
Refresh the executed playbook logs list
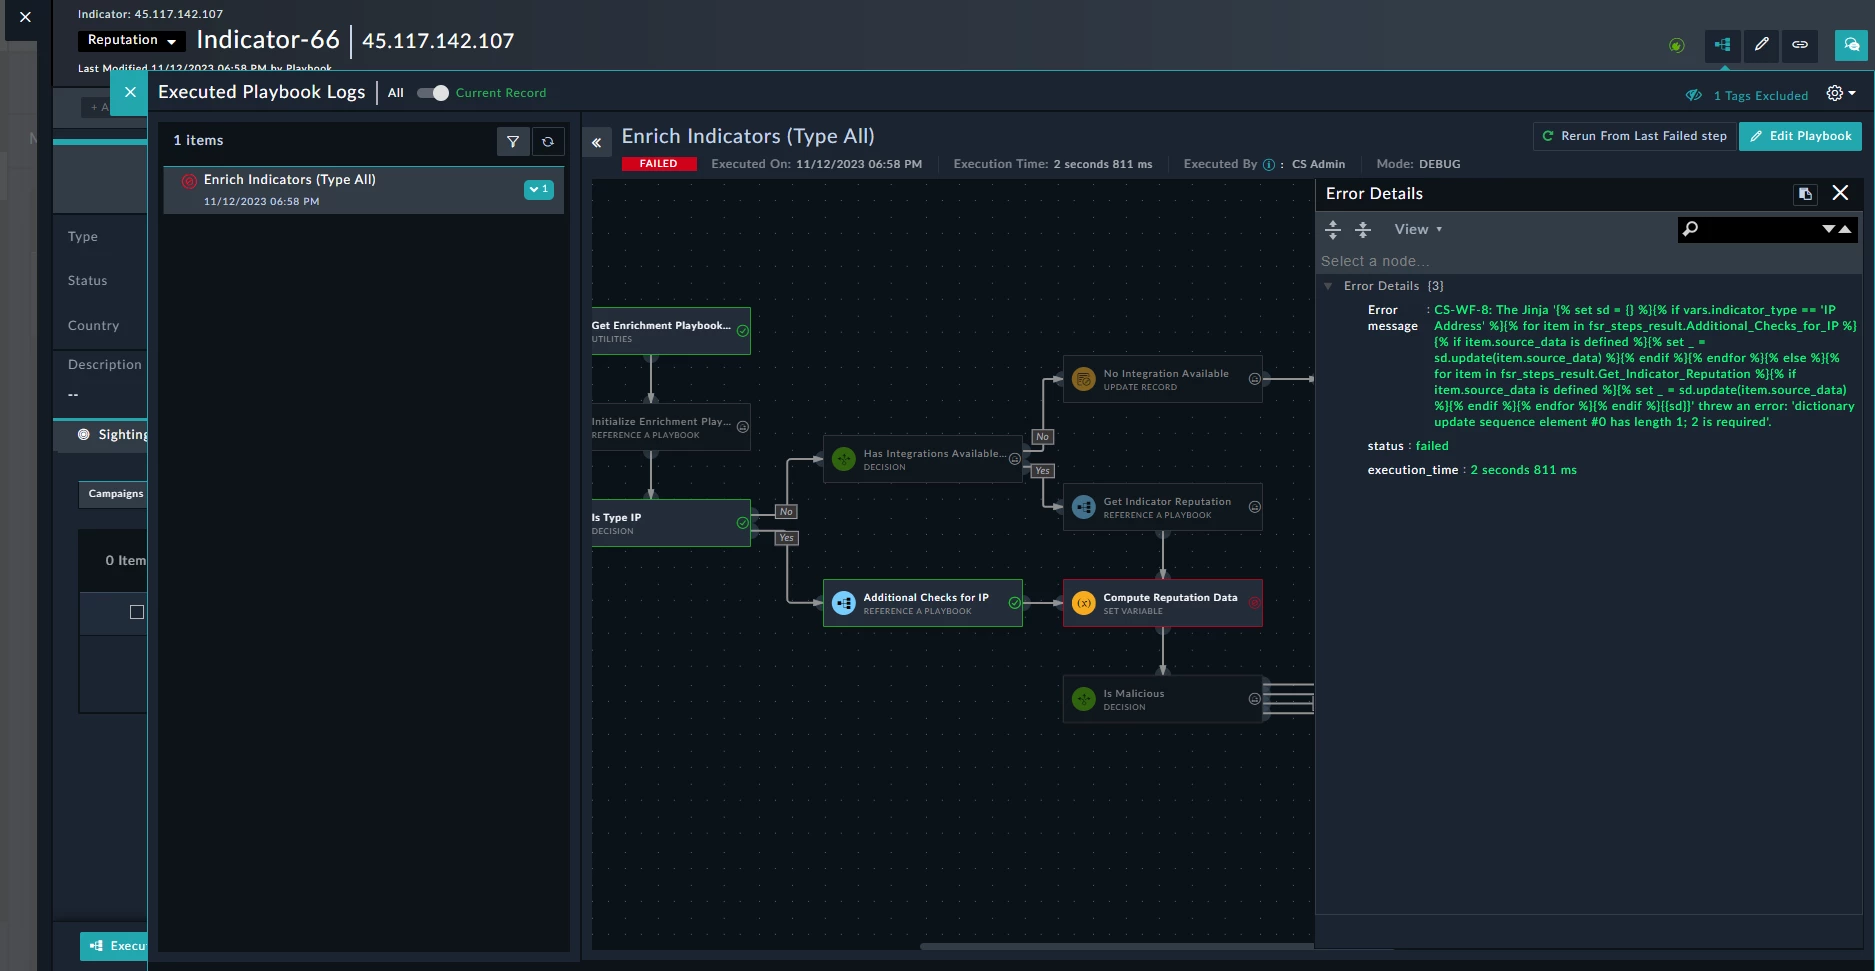point(548,141)
